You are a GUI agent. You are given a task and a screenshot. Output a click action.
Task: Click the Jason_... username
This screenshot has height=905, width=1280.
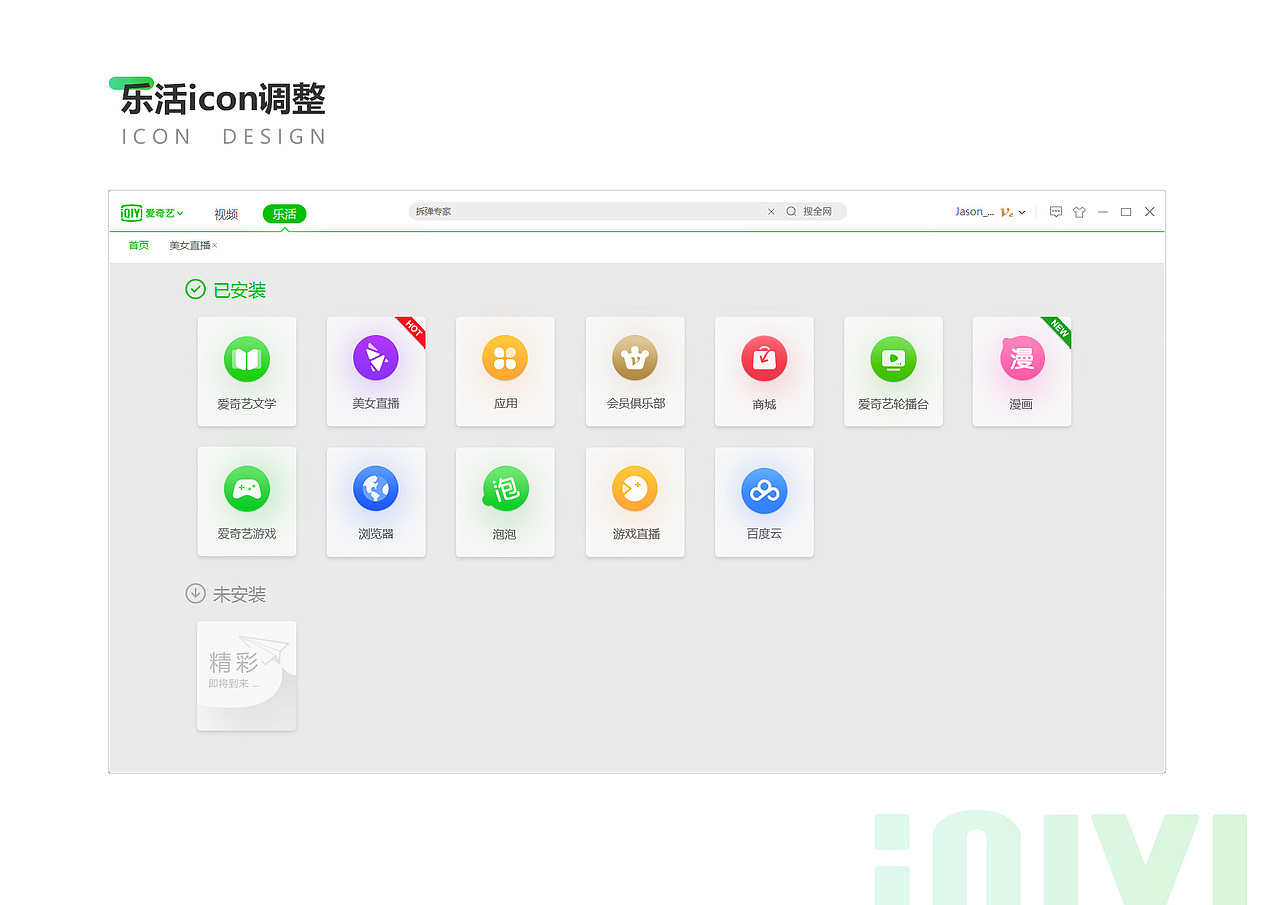tap(974, 212)
